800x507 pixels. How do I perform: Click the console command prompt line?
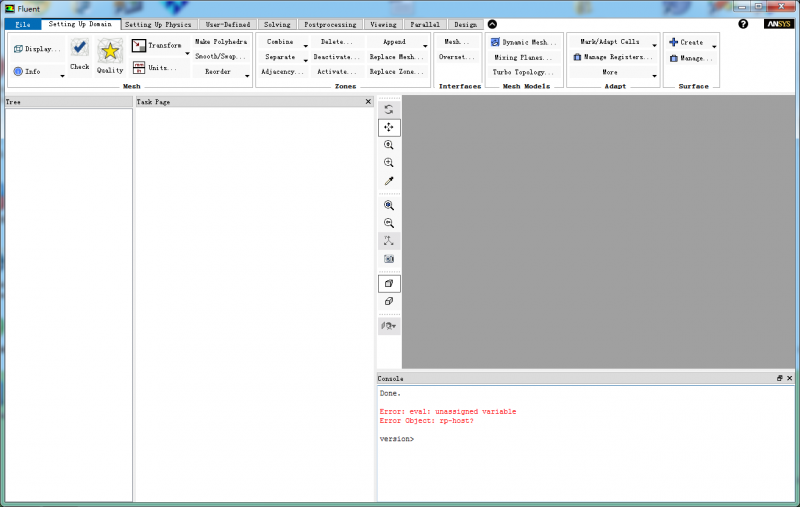click(x=397, y=439)
